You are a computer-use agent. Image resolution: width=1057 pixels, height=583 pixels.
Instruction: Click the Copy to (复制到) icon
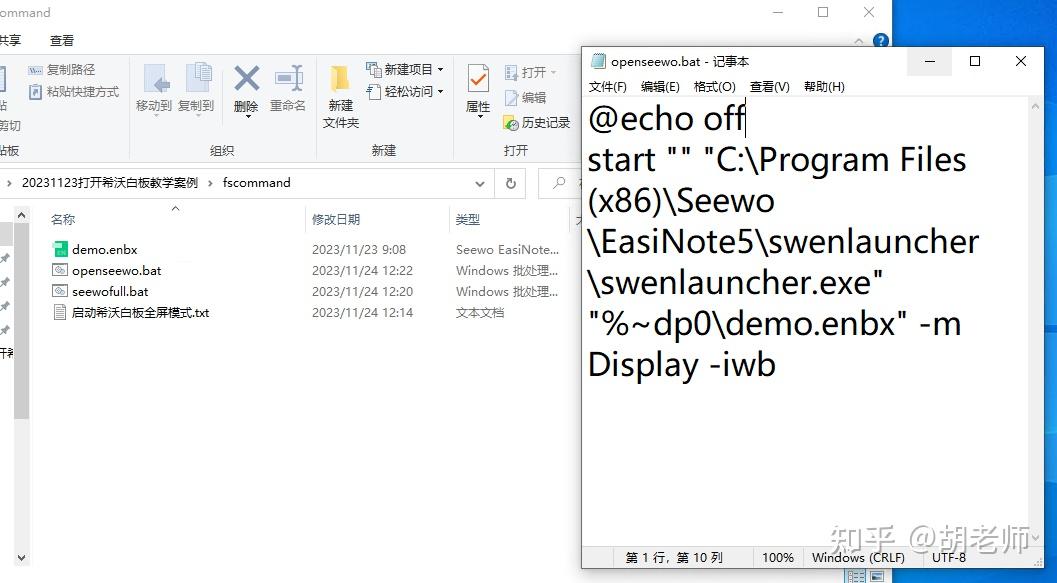click(197, 79)
